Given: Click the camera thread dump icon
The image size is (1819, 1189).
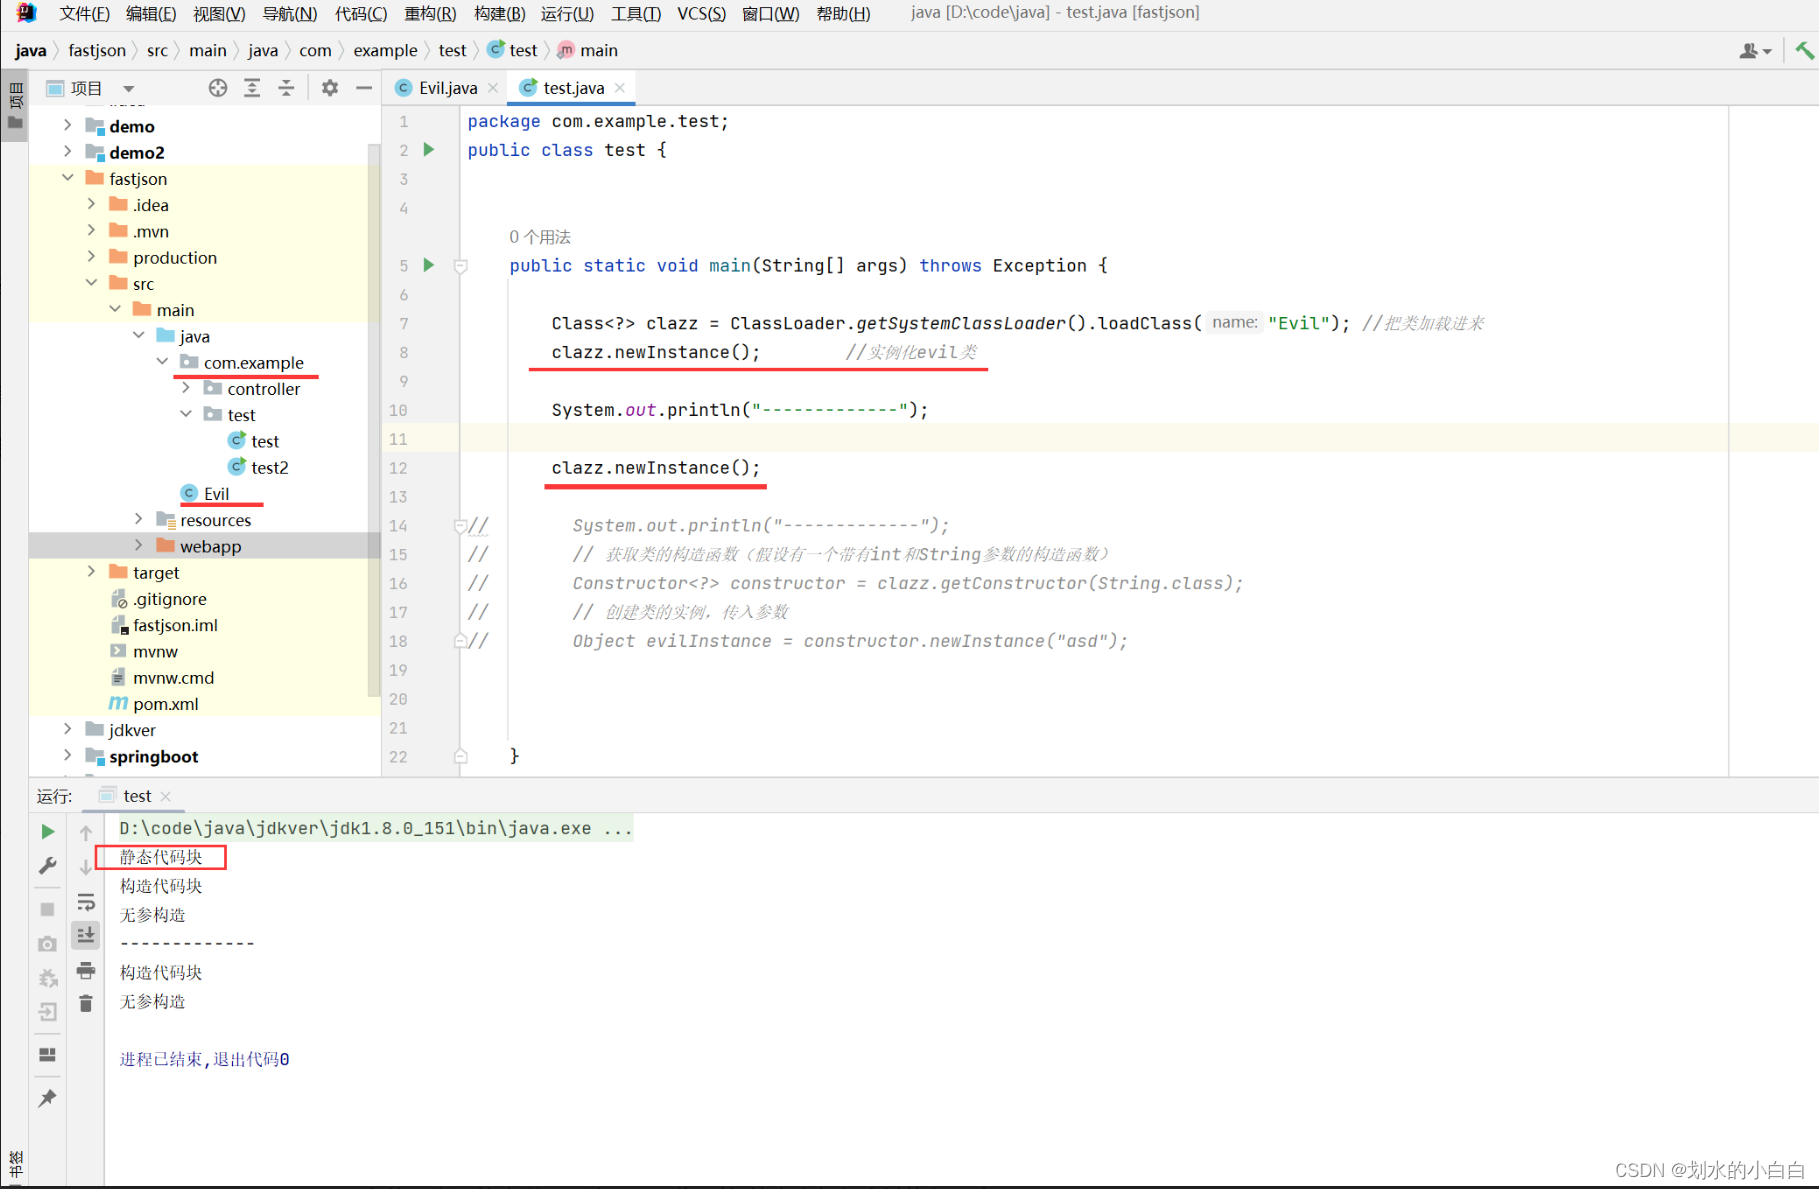Looking at the screenshot, I should pyautogui.click(x=47, y=944).
